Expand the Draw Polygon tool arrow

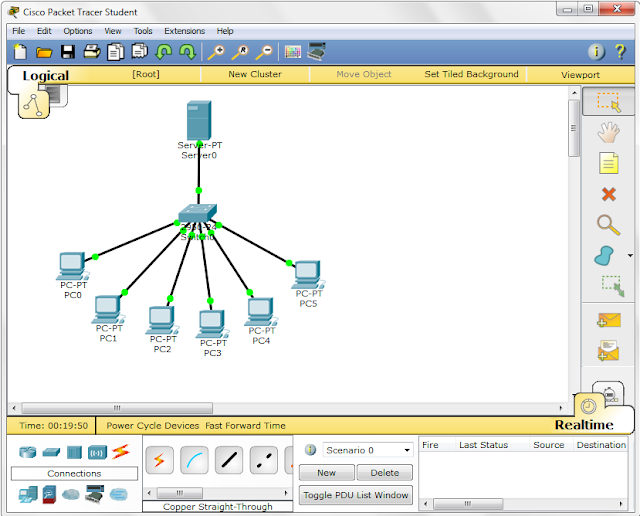click(630, 256)
